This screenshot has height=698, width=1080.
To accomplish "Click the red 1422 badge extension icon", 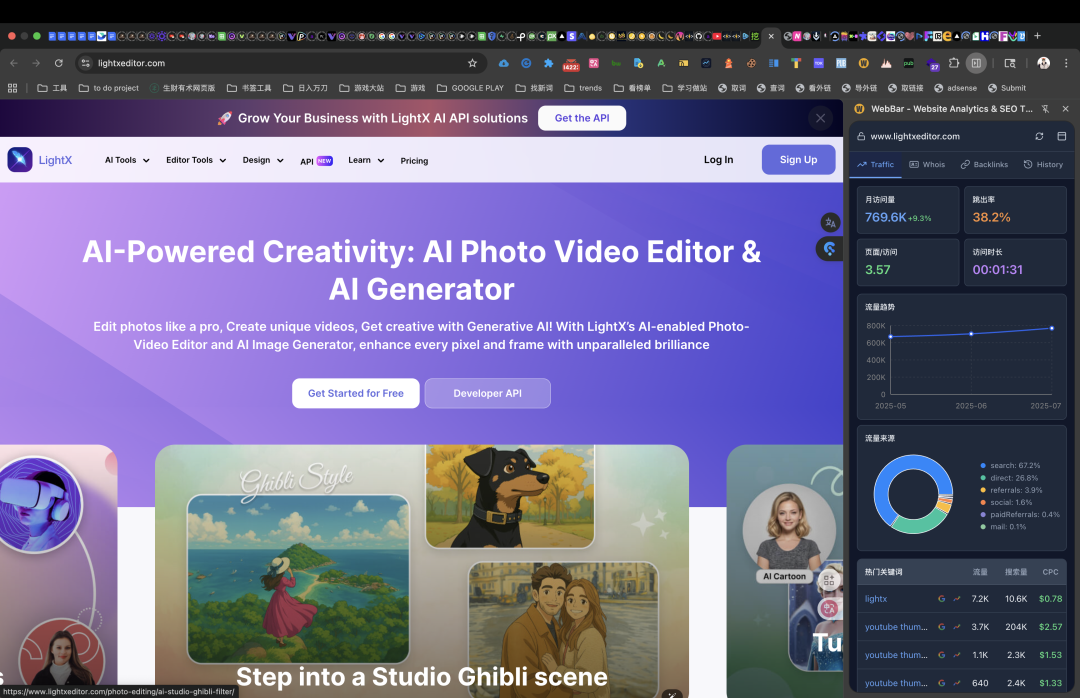I will 571,64.
